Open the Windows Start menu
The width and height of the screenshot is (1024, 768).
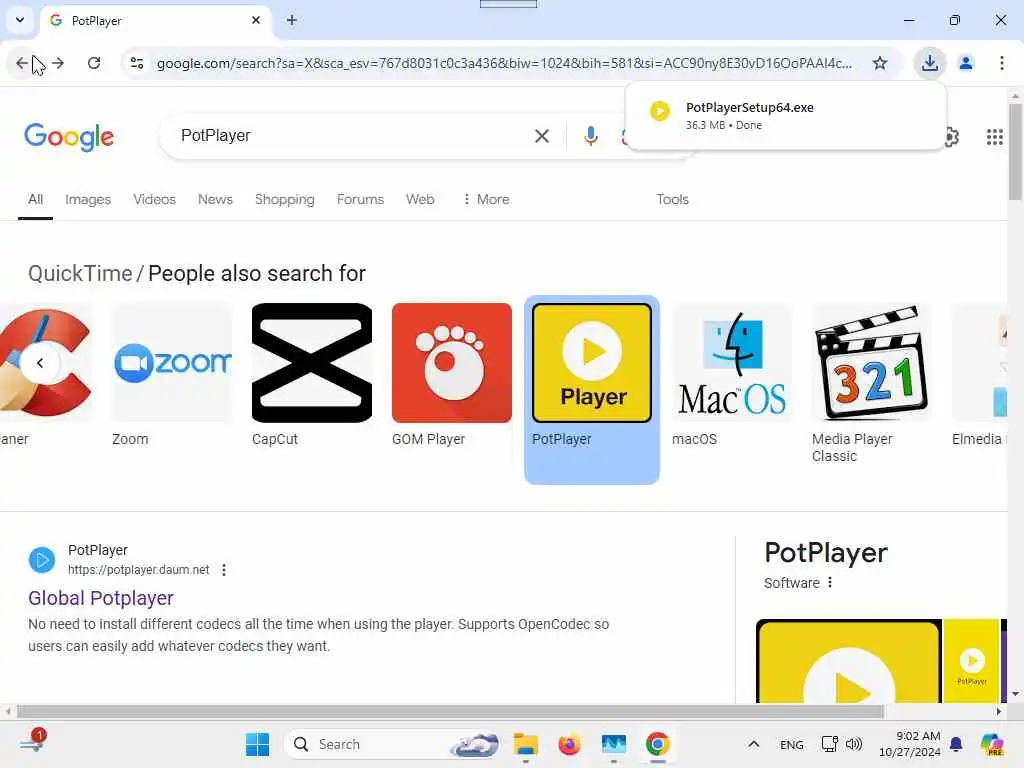257,744
